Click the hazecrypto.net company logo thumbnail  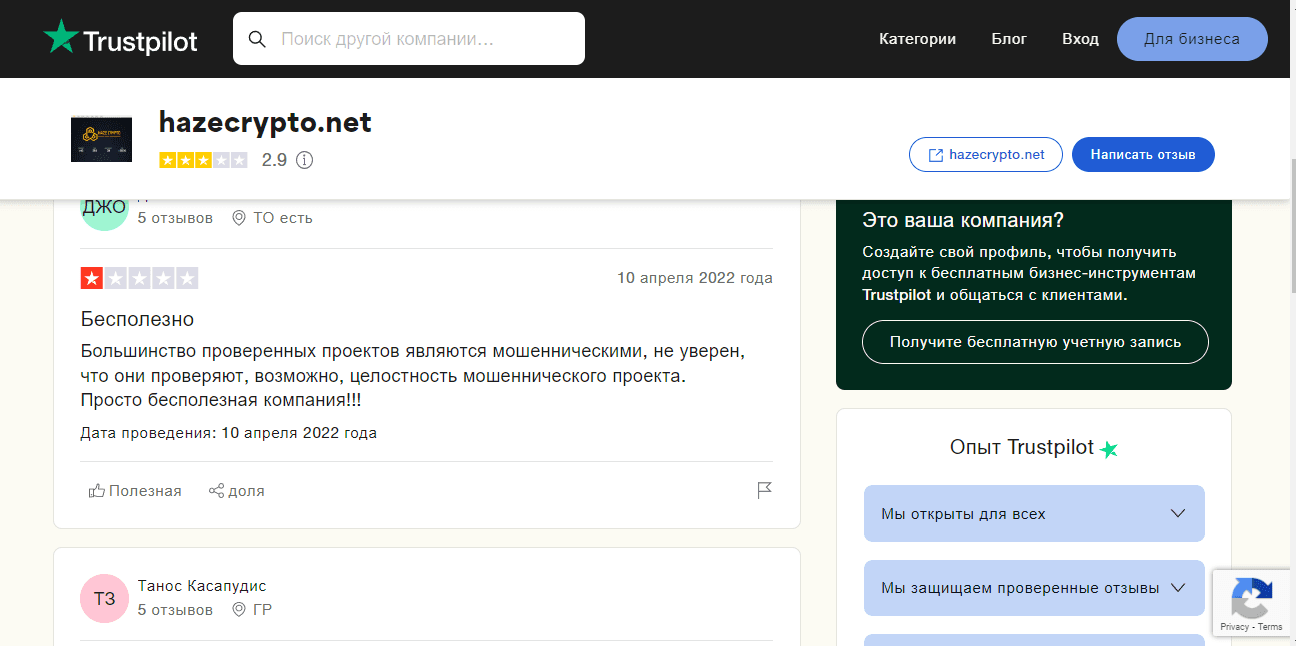point(101,139)
